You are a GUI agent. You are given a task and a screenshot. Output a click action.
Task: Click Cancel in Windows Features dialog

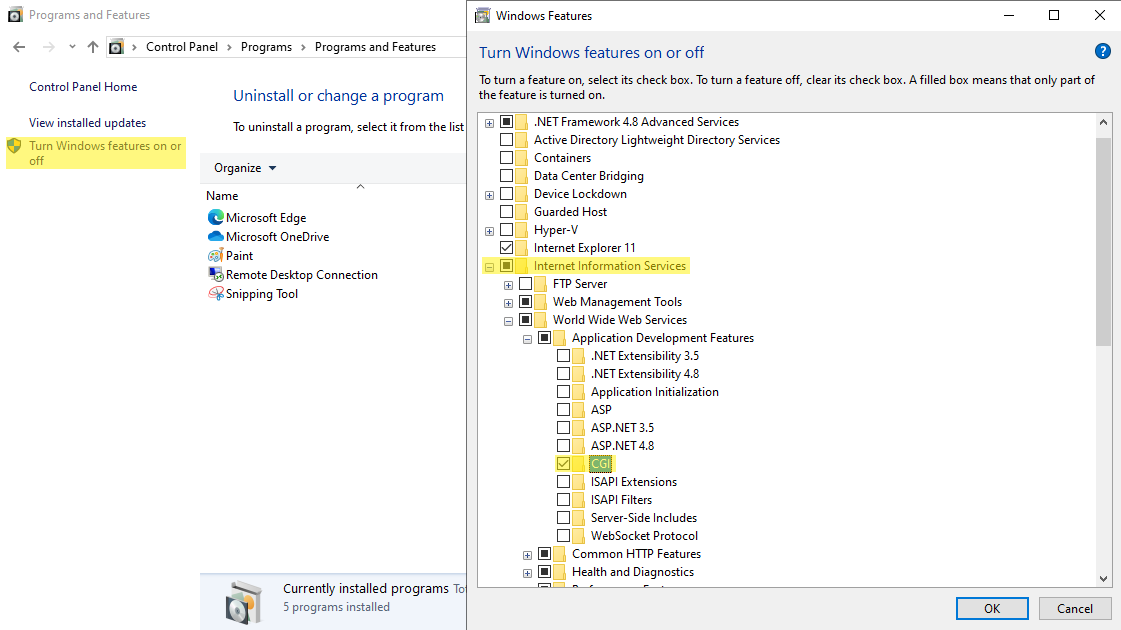(1075, 609)
